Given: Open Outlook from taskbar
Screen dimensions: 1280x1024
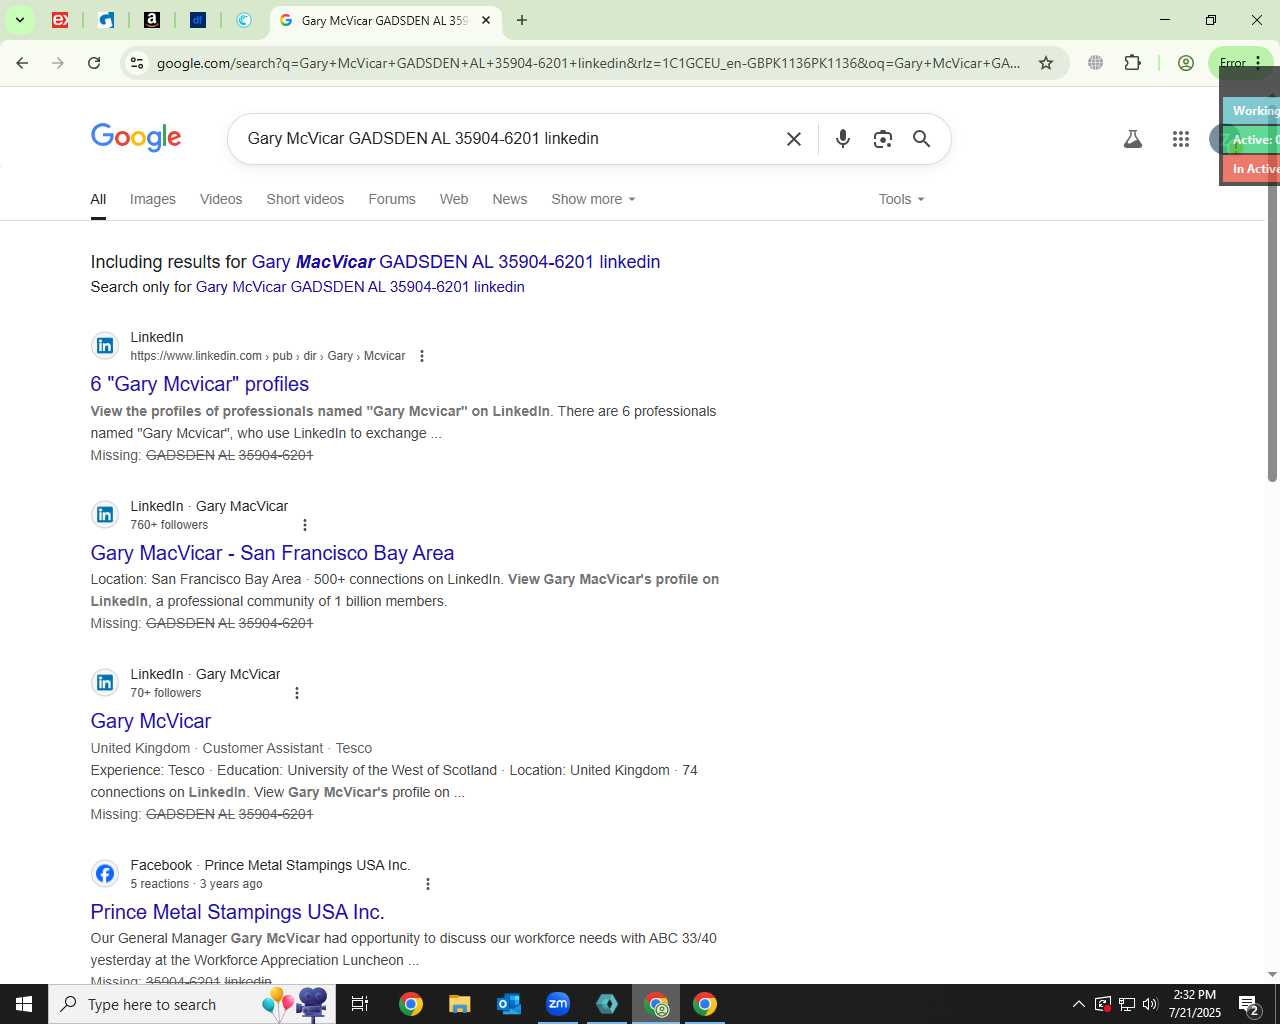Looking at the screenshot, I should (509, 1004).
